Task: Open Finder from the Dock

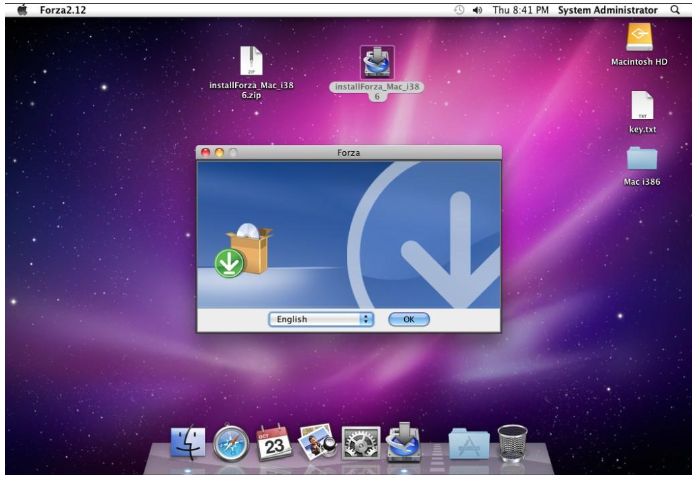Action: pos(188,442)
